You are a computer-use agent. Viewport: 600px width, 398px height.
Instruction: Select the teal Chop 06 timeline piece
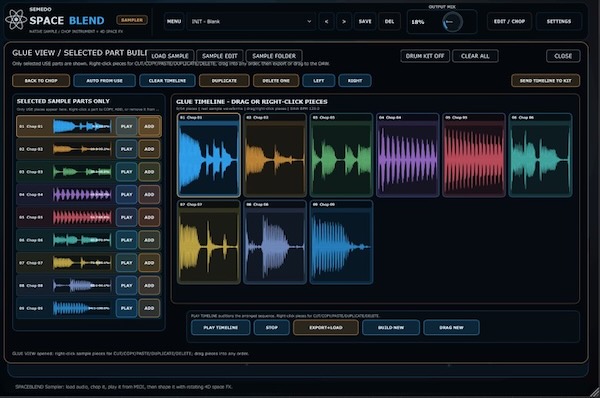click(x=540, y=155)
